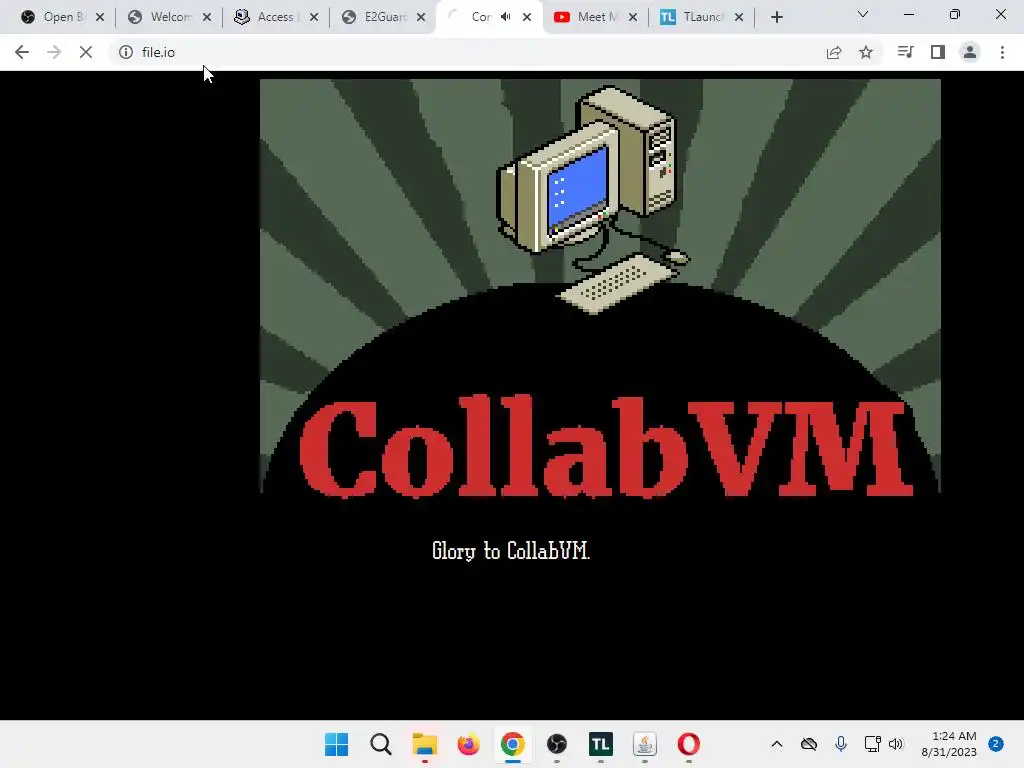The image size is (1024, 768).
Task: Click the Chrome taskbar icon
Action: tap(513, 744)
